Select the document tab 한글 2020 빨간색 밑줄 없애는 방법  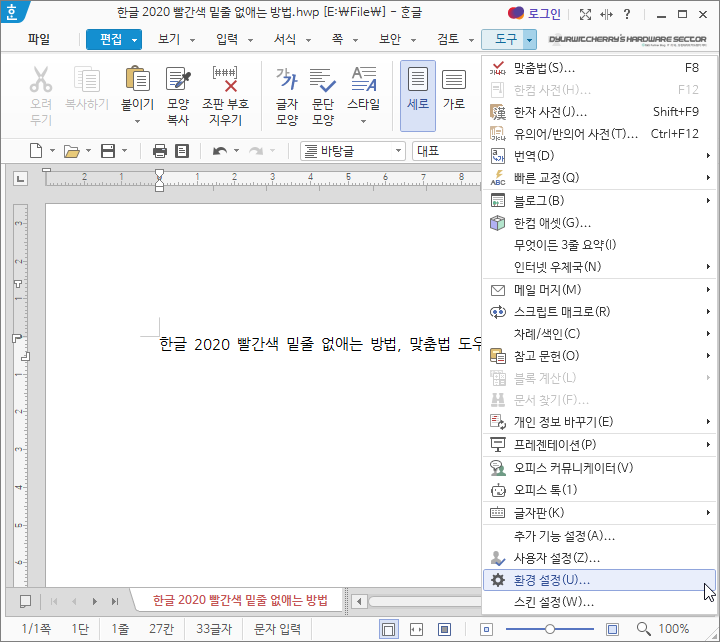point(240,600)
